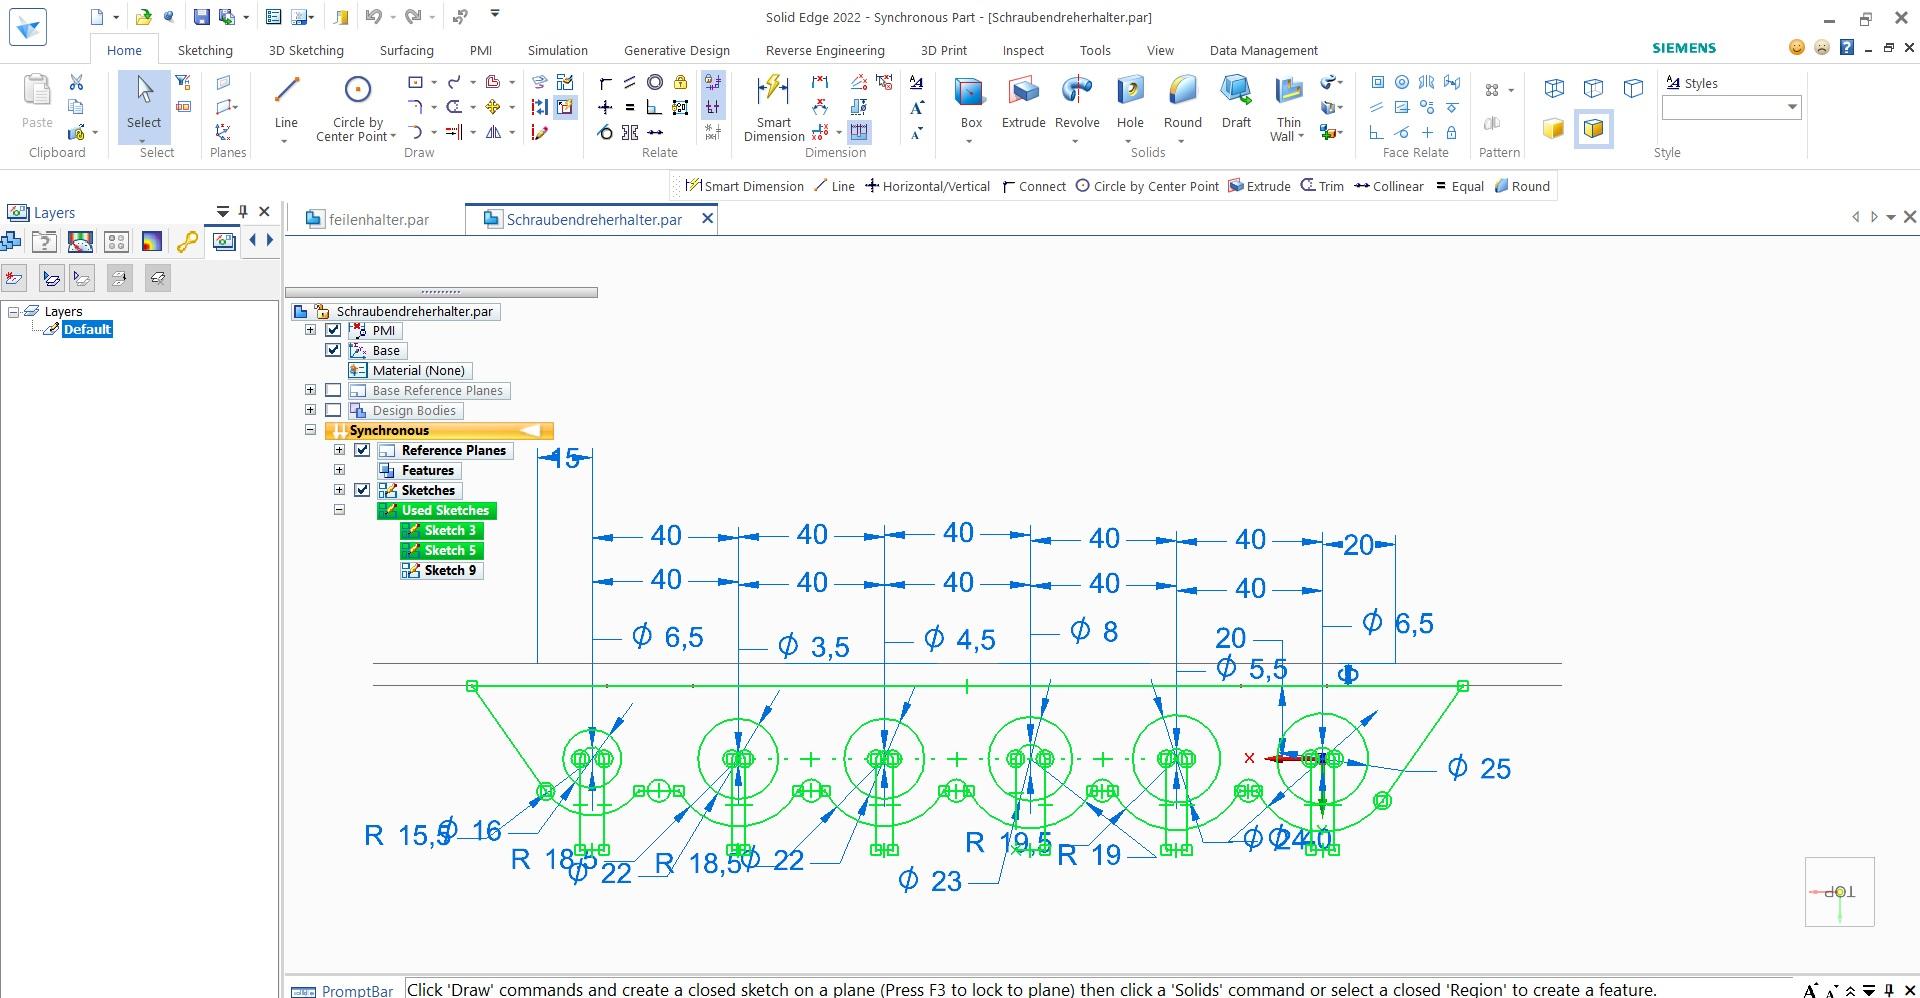Enable Base Reference Planes checkbox
1920x998 pixels.
coord(333,390)
